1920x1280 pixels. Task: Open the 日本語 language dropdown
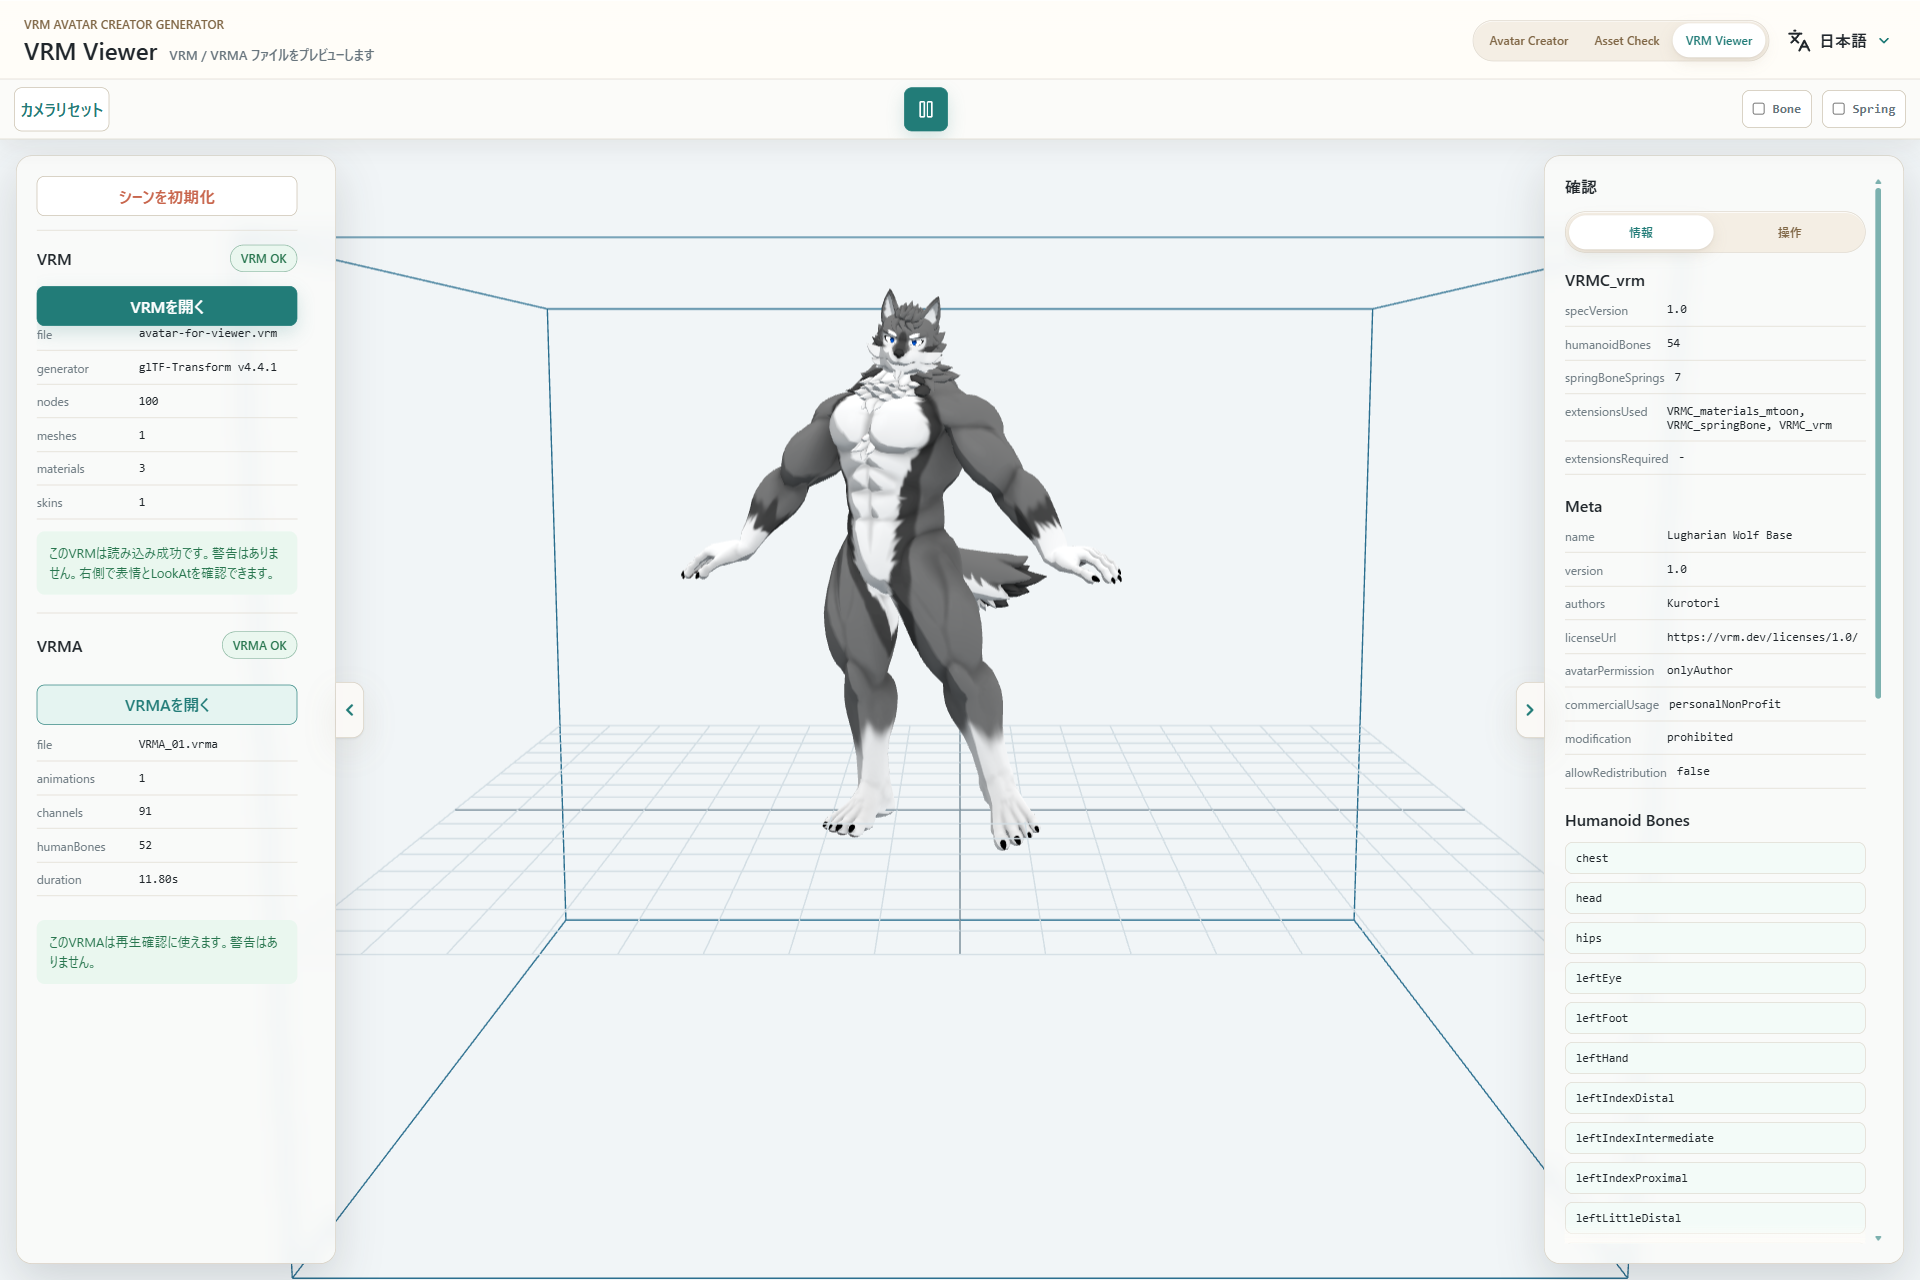point(1853,41)
